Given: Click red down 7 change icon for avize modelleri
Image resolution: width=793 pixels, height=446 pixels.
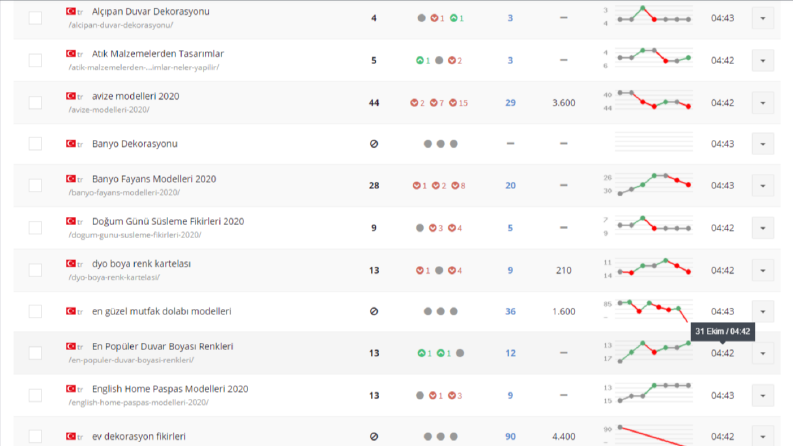Looking at the screenshot, I should pyautogui.click(x=433, y=103).
